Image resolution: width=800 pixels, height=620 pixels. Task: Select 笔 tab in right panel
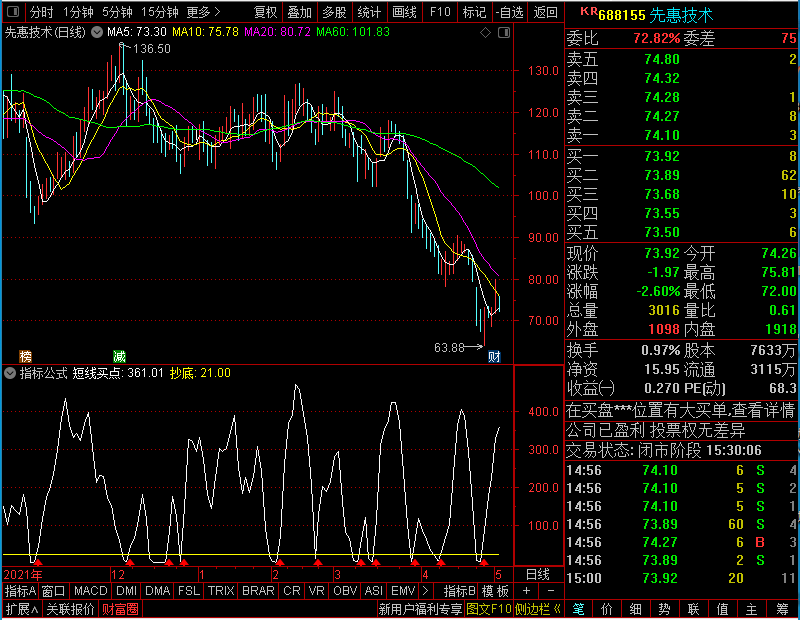pyautogui.click(x=578, y=609)
